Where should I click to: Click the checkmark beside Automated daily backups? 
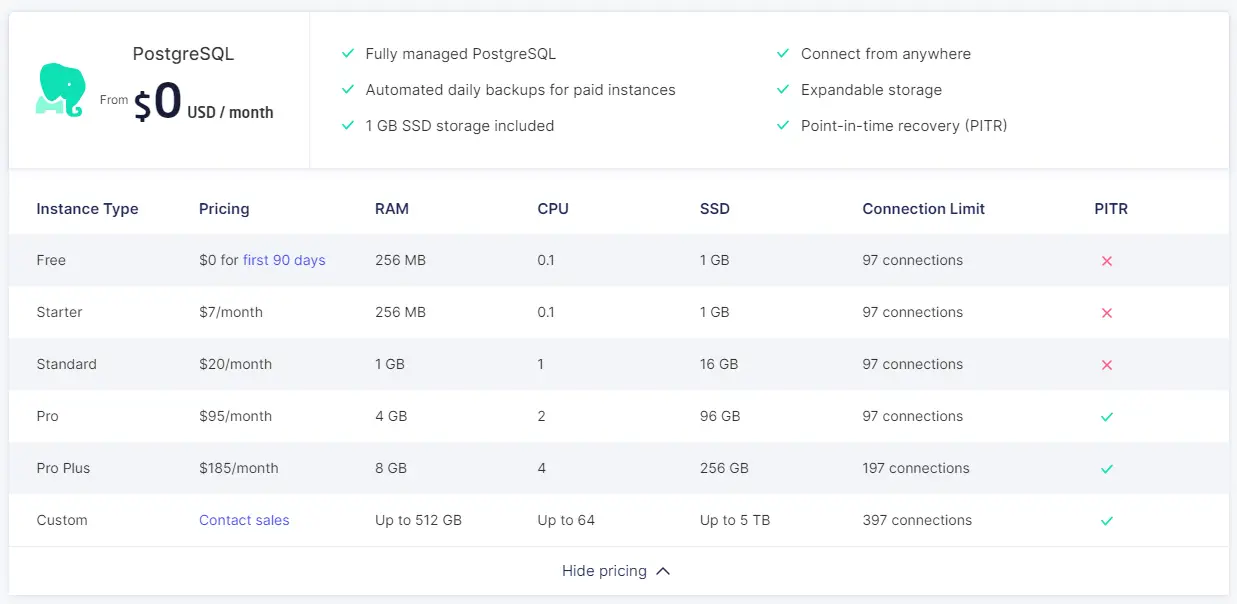348,90
